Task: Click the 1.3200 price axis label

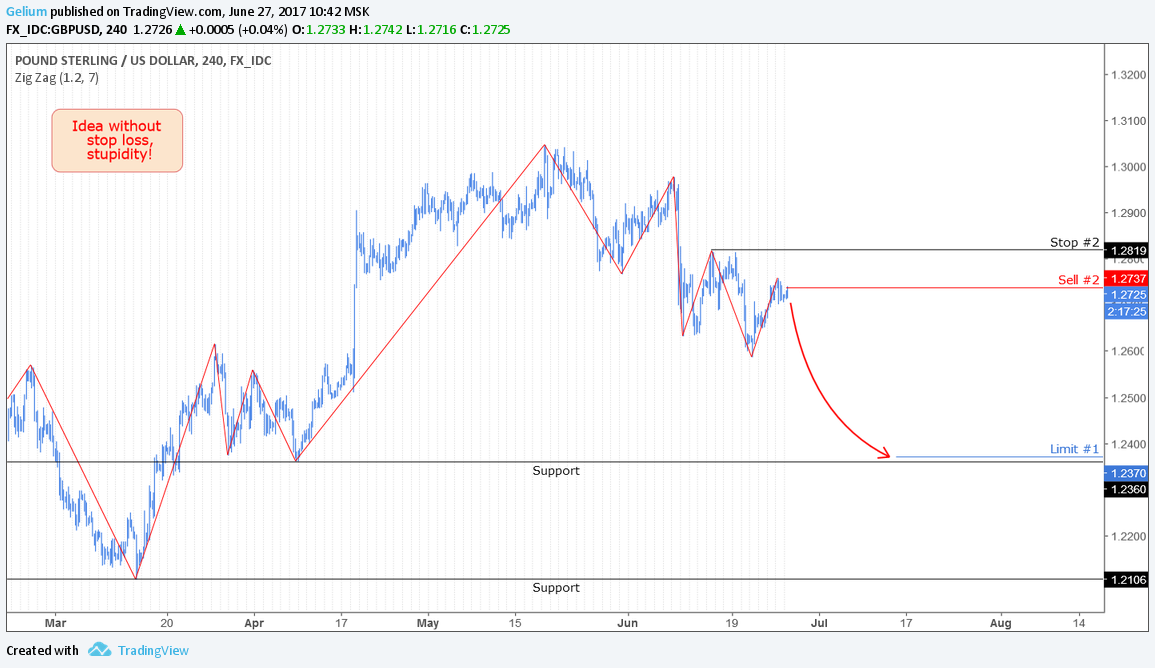Action: point(1128,75)
